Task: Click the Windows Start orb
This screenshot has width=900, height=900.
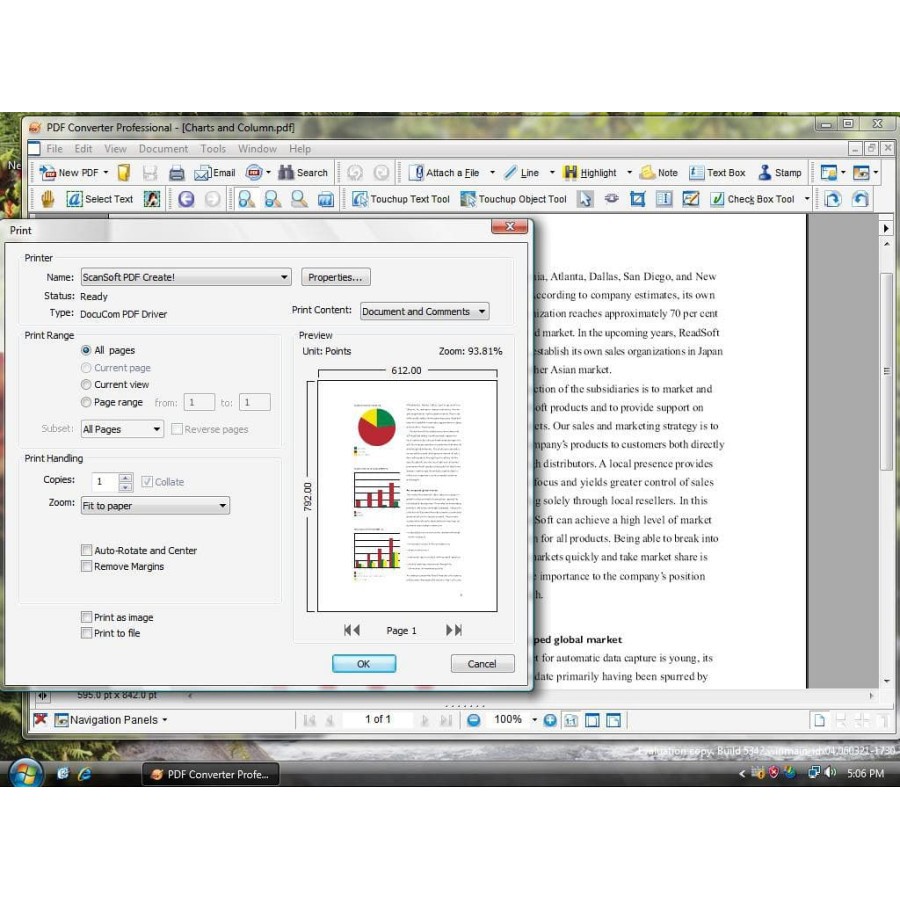Action: pos(26,774)
